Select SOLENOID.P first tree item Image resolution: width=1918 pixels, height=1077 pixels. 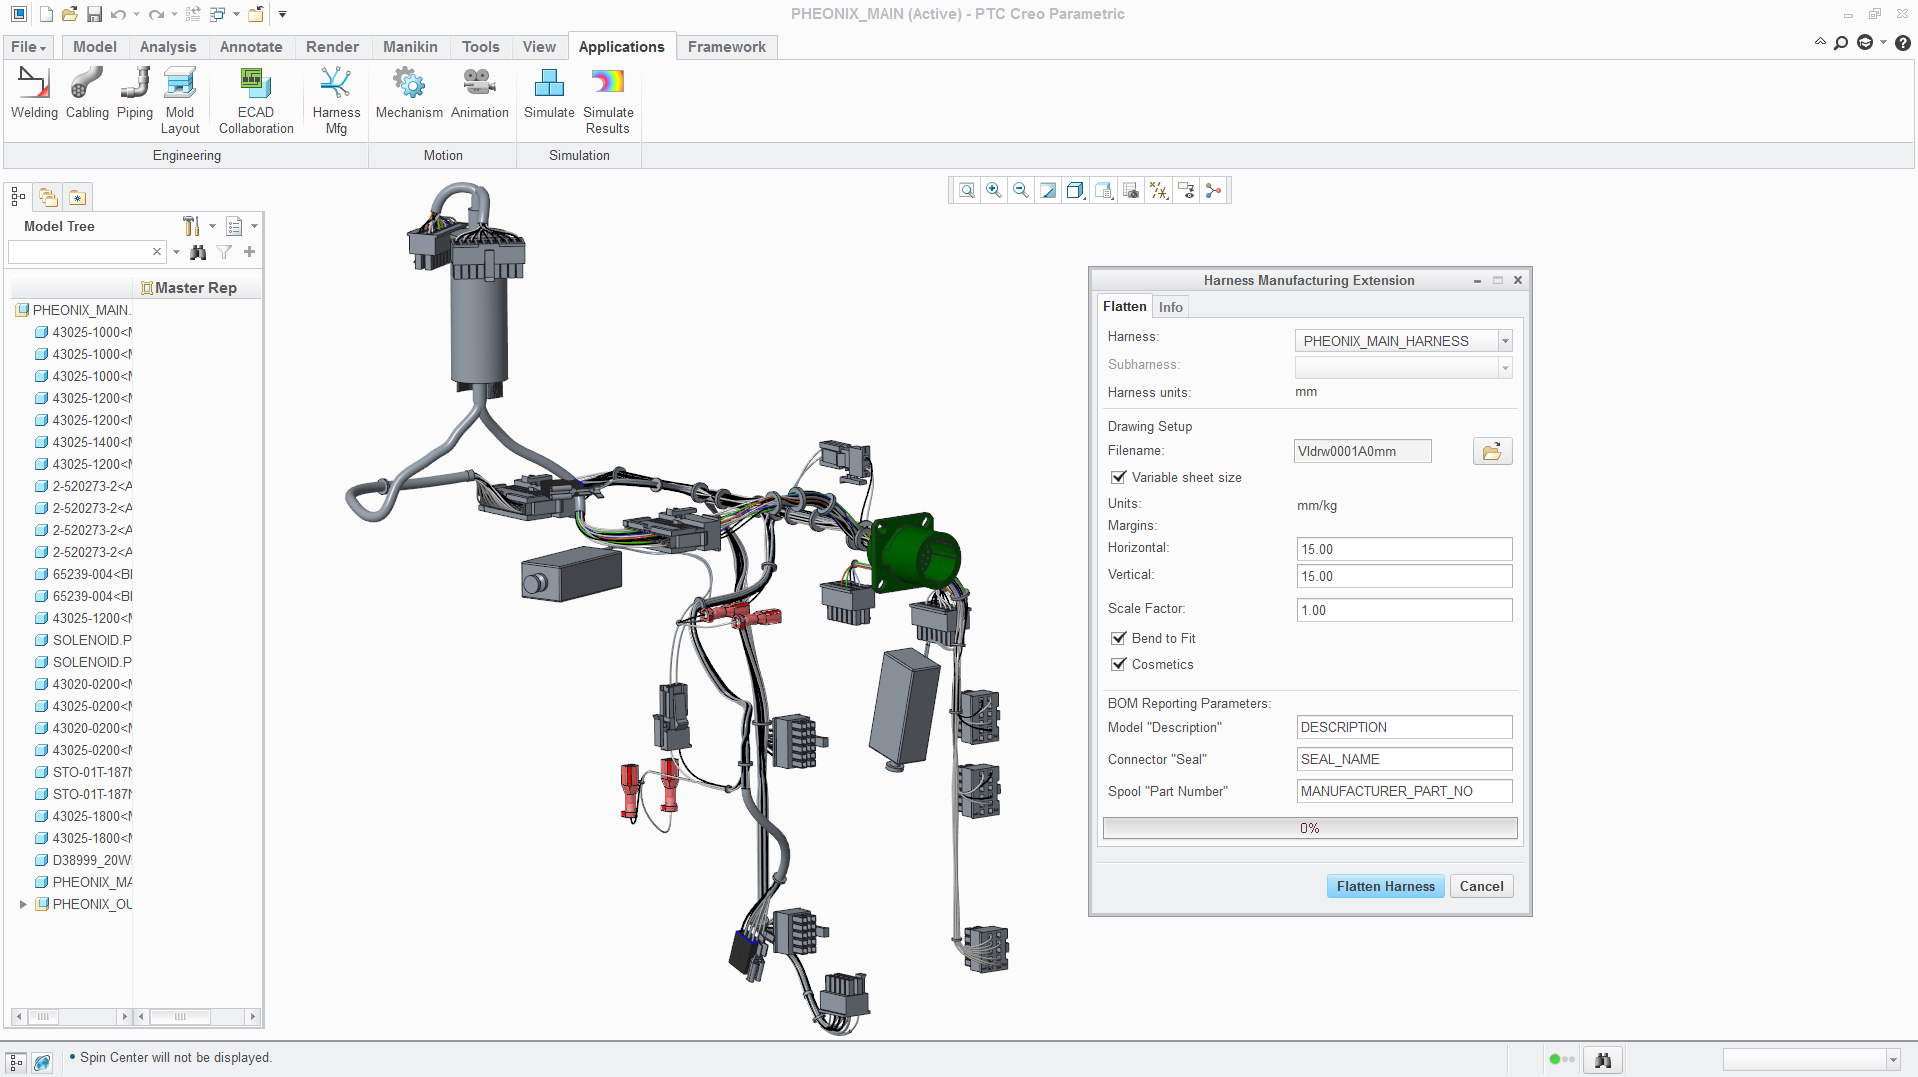[83, 640]
